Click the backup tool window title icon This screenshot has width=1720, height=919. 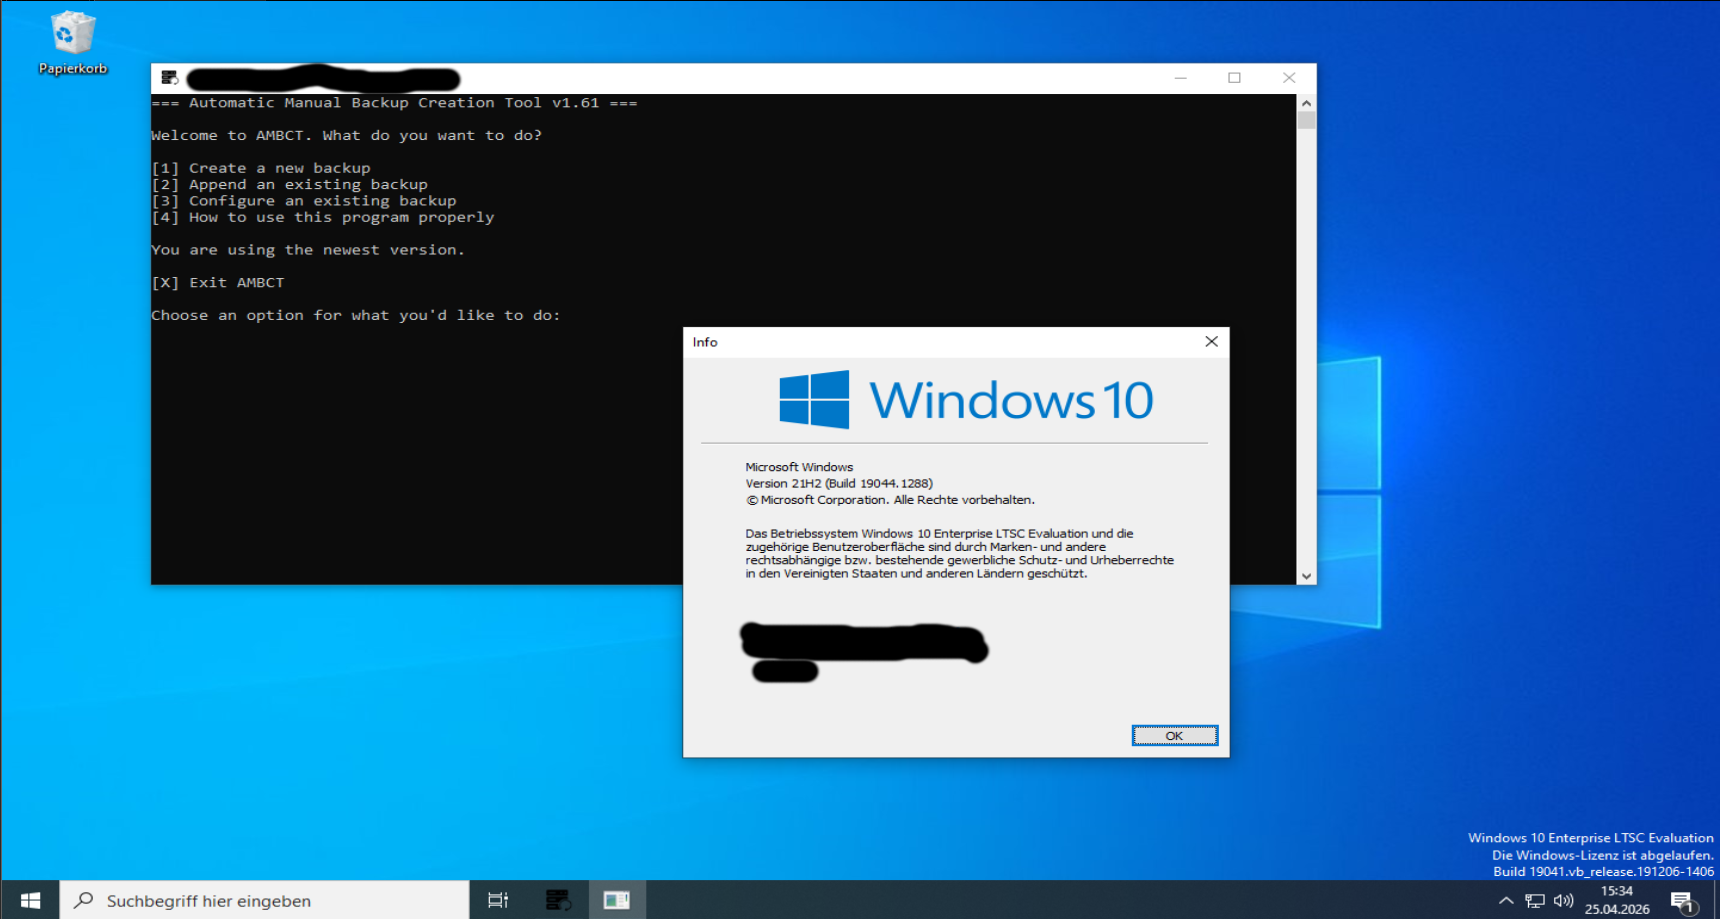click(x=169, y=78)
